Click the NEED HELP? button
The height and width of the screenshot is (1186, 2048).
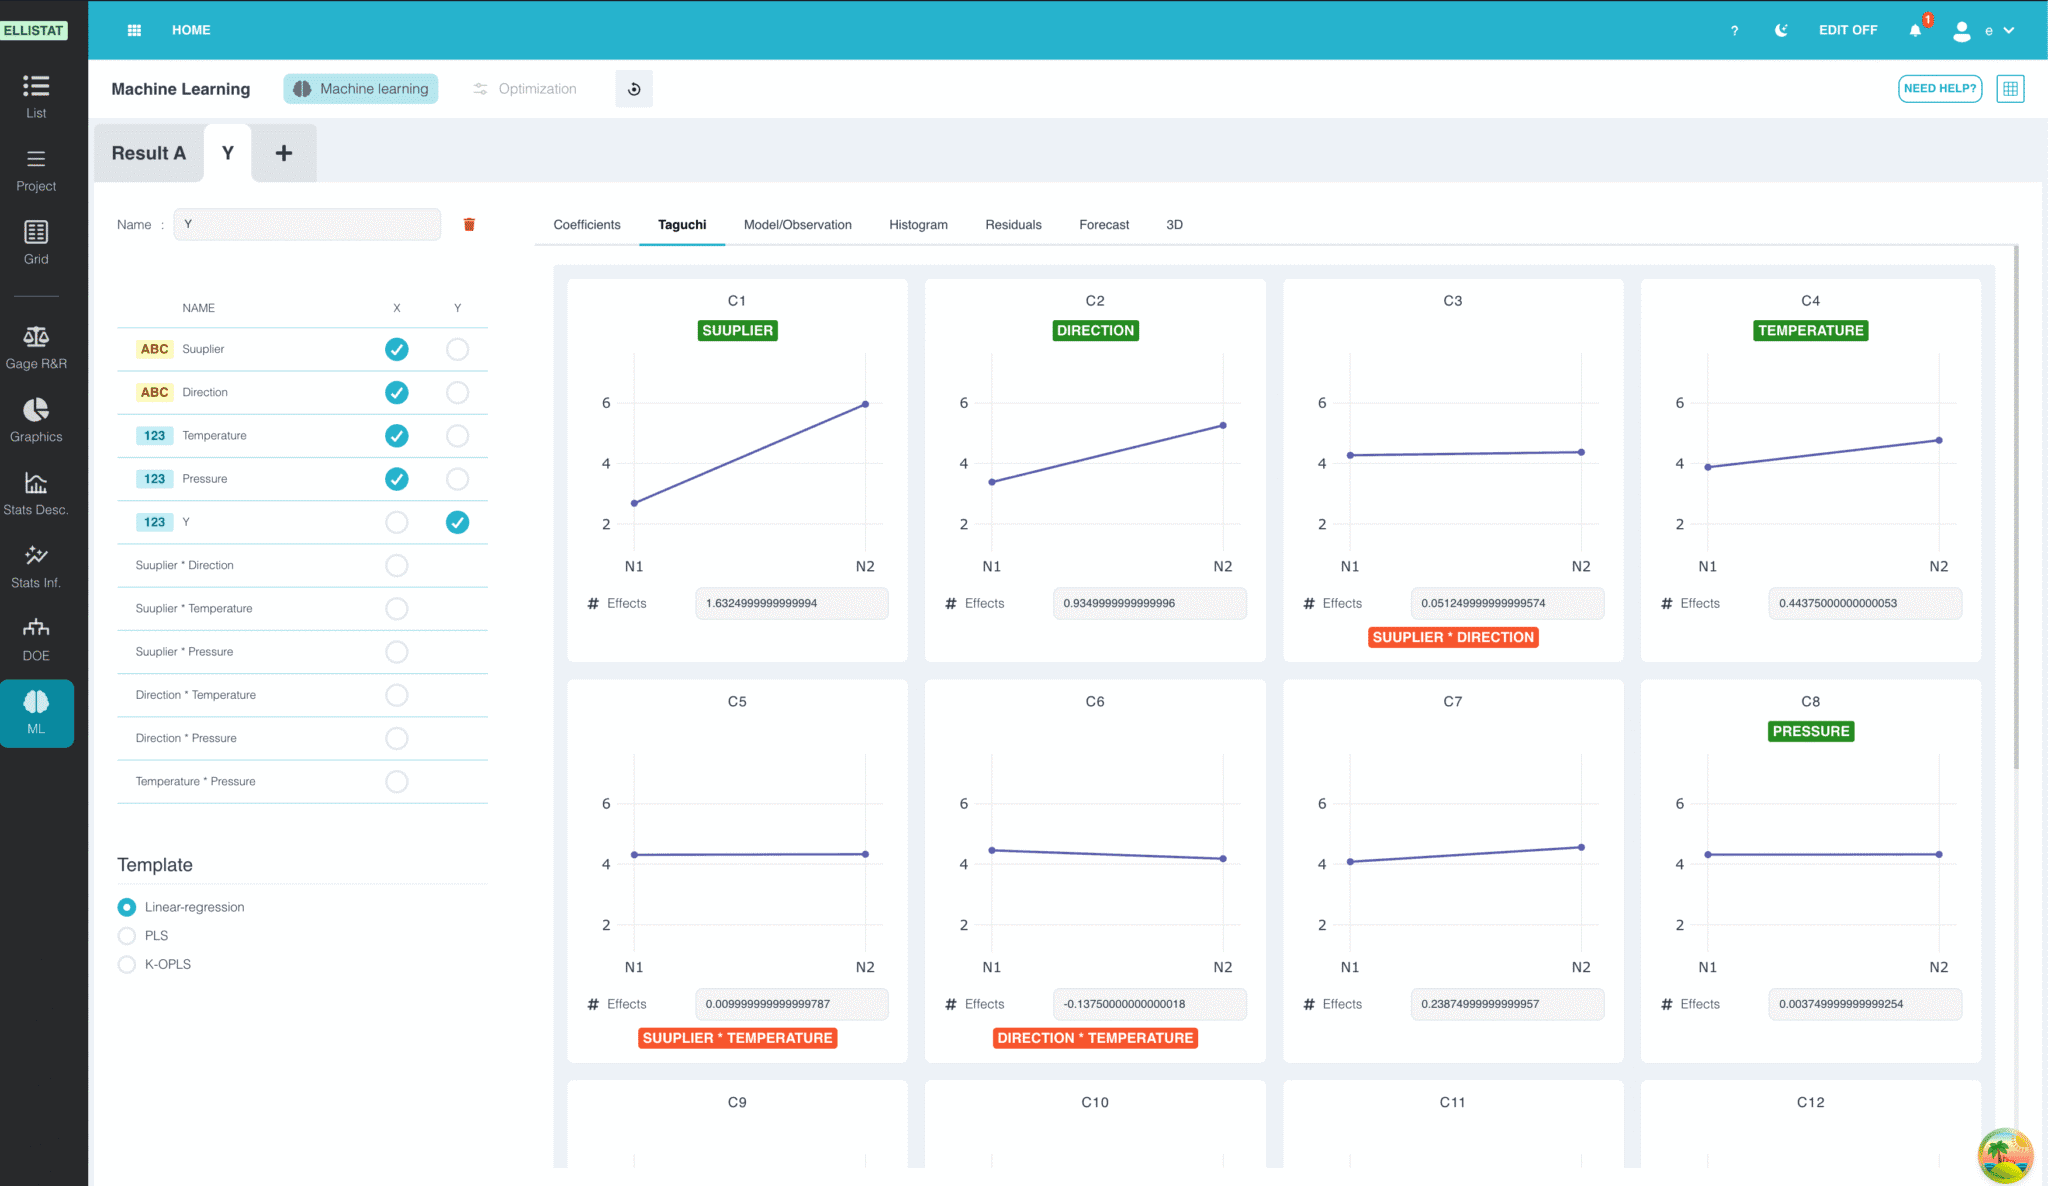tap(1940, 89)
